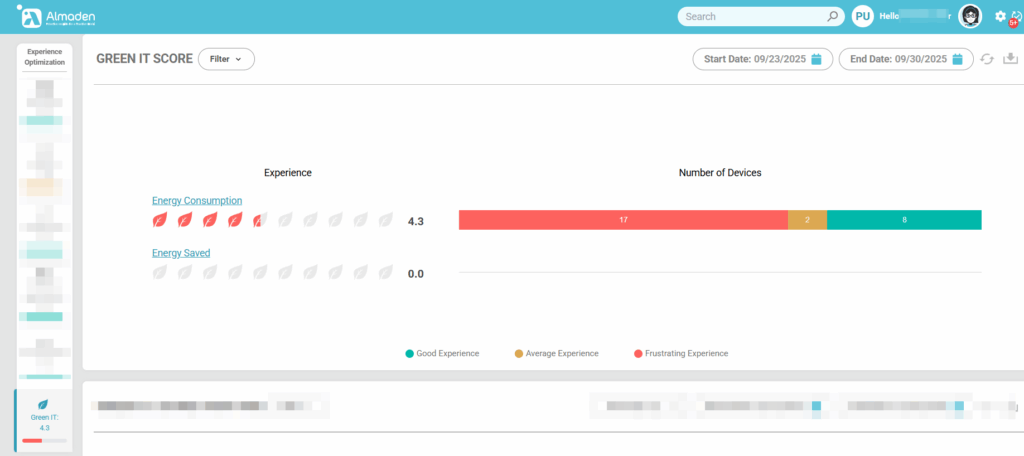The width and height of the screenshot is (1024, 456).
Task: Select the Green IT sidebar tab
Action: coord(44,422)
